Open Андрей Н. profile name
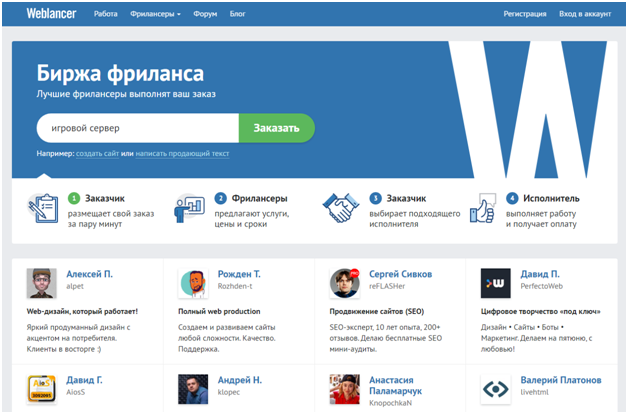 pos(240,380)
